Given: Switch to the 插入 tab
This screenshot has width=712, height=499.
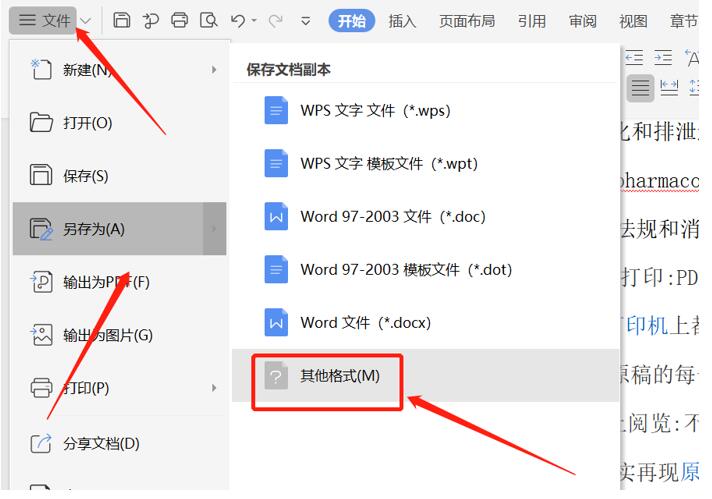Looking at the screenshot, I should click(402, 21).
